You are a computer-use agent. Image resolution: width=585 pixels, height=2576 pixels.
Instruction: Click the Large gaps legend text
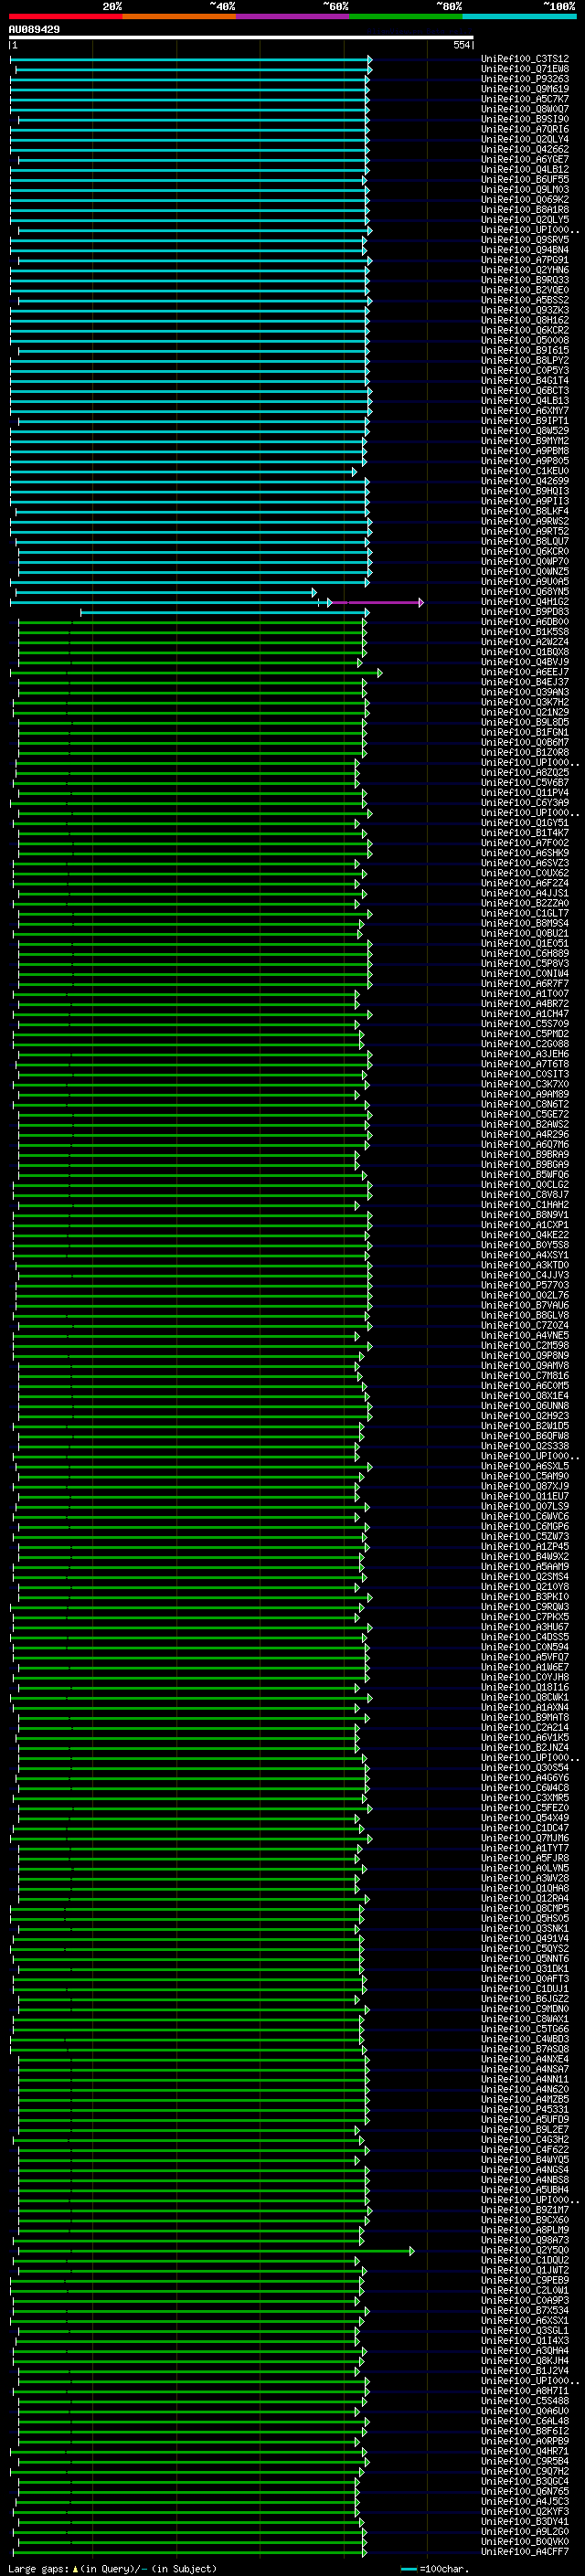point(112,2568)
